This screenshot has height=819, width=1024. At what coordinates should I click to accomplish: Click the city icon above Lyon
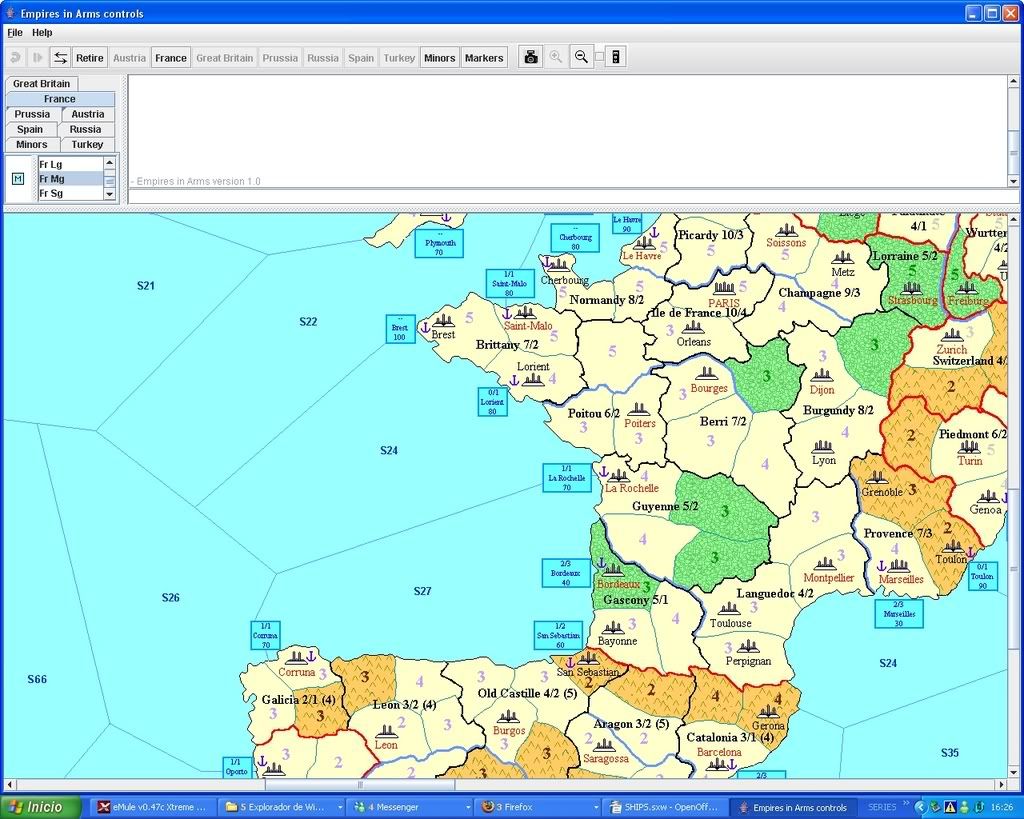click(x=823, y=447)
